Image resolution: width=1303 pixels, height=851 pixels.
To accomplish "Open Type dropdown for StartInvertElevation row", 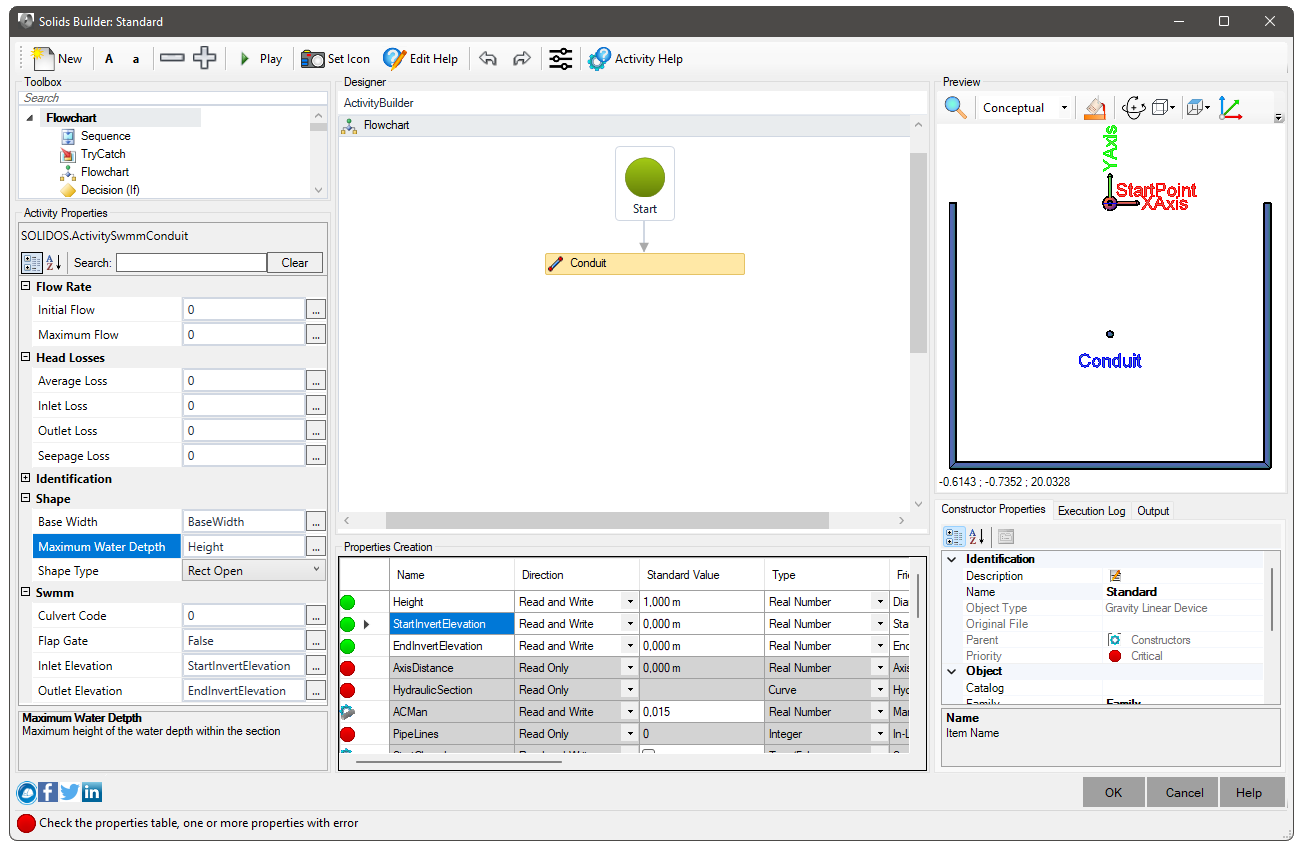I will tap(880, 624).
